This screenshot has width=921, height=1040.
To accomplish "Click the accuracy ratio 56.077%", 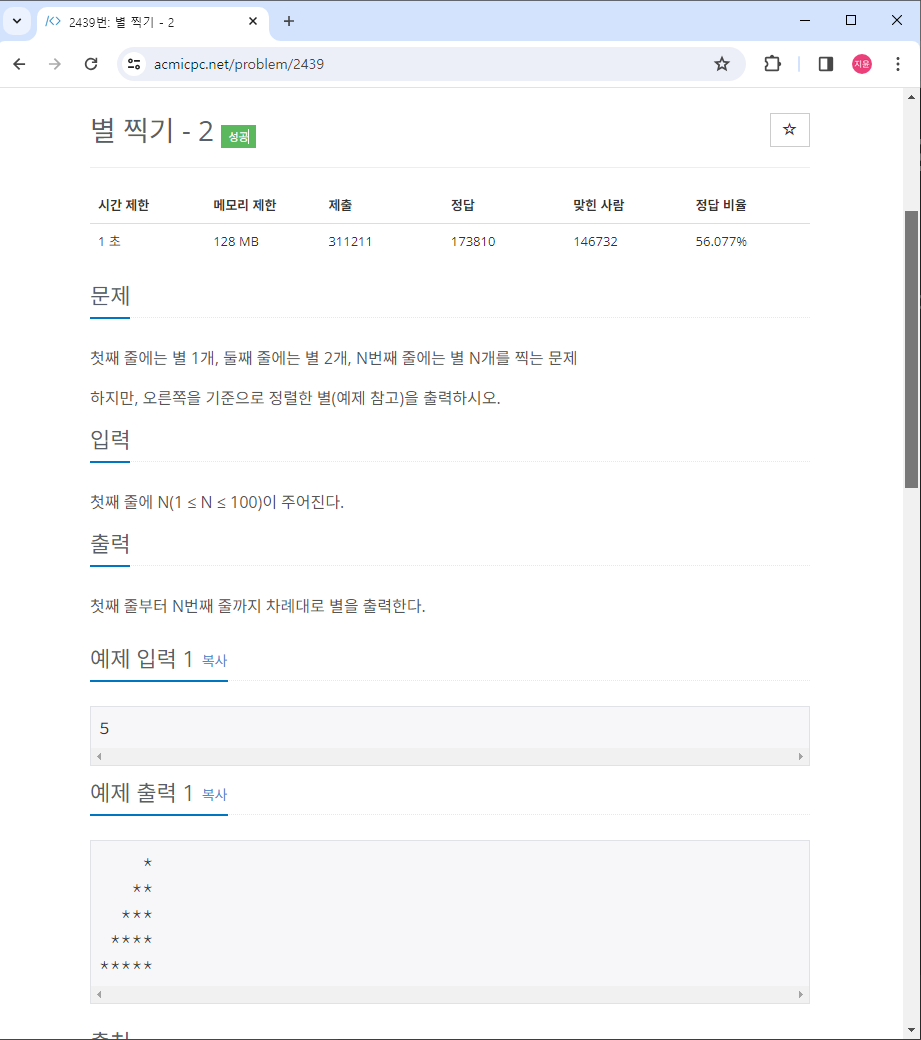I will (x=721, y=241).
